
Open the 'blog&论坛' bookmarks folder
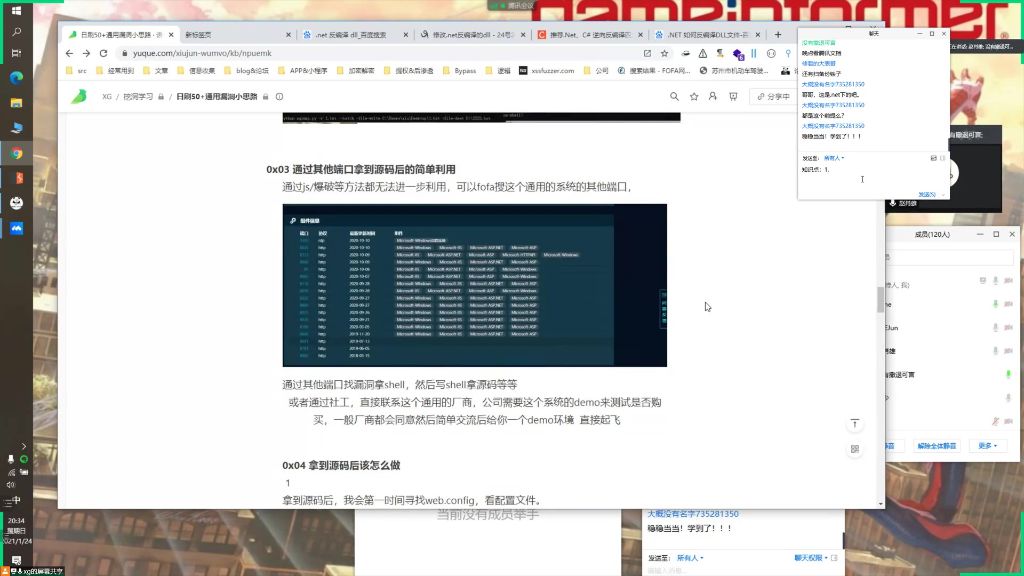246,71
